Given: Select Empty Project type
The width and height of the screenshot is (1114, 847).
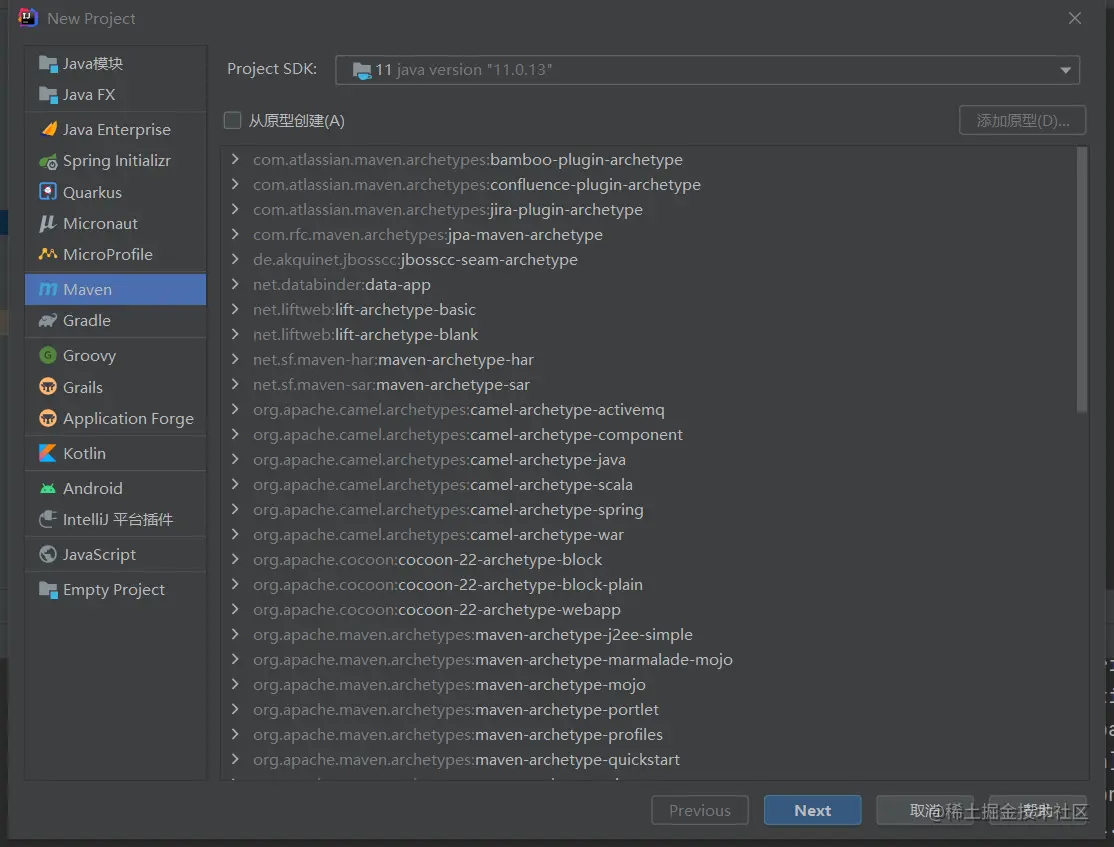Looking at the screenshot, I should [116, 590].
